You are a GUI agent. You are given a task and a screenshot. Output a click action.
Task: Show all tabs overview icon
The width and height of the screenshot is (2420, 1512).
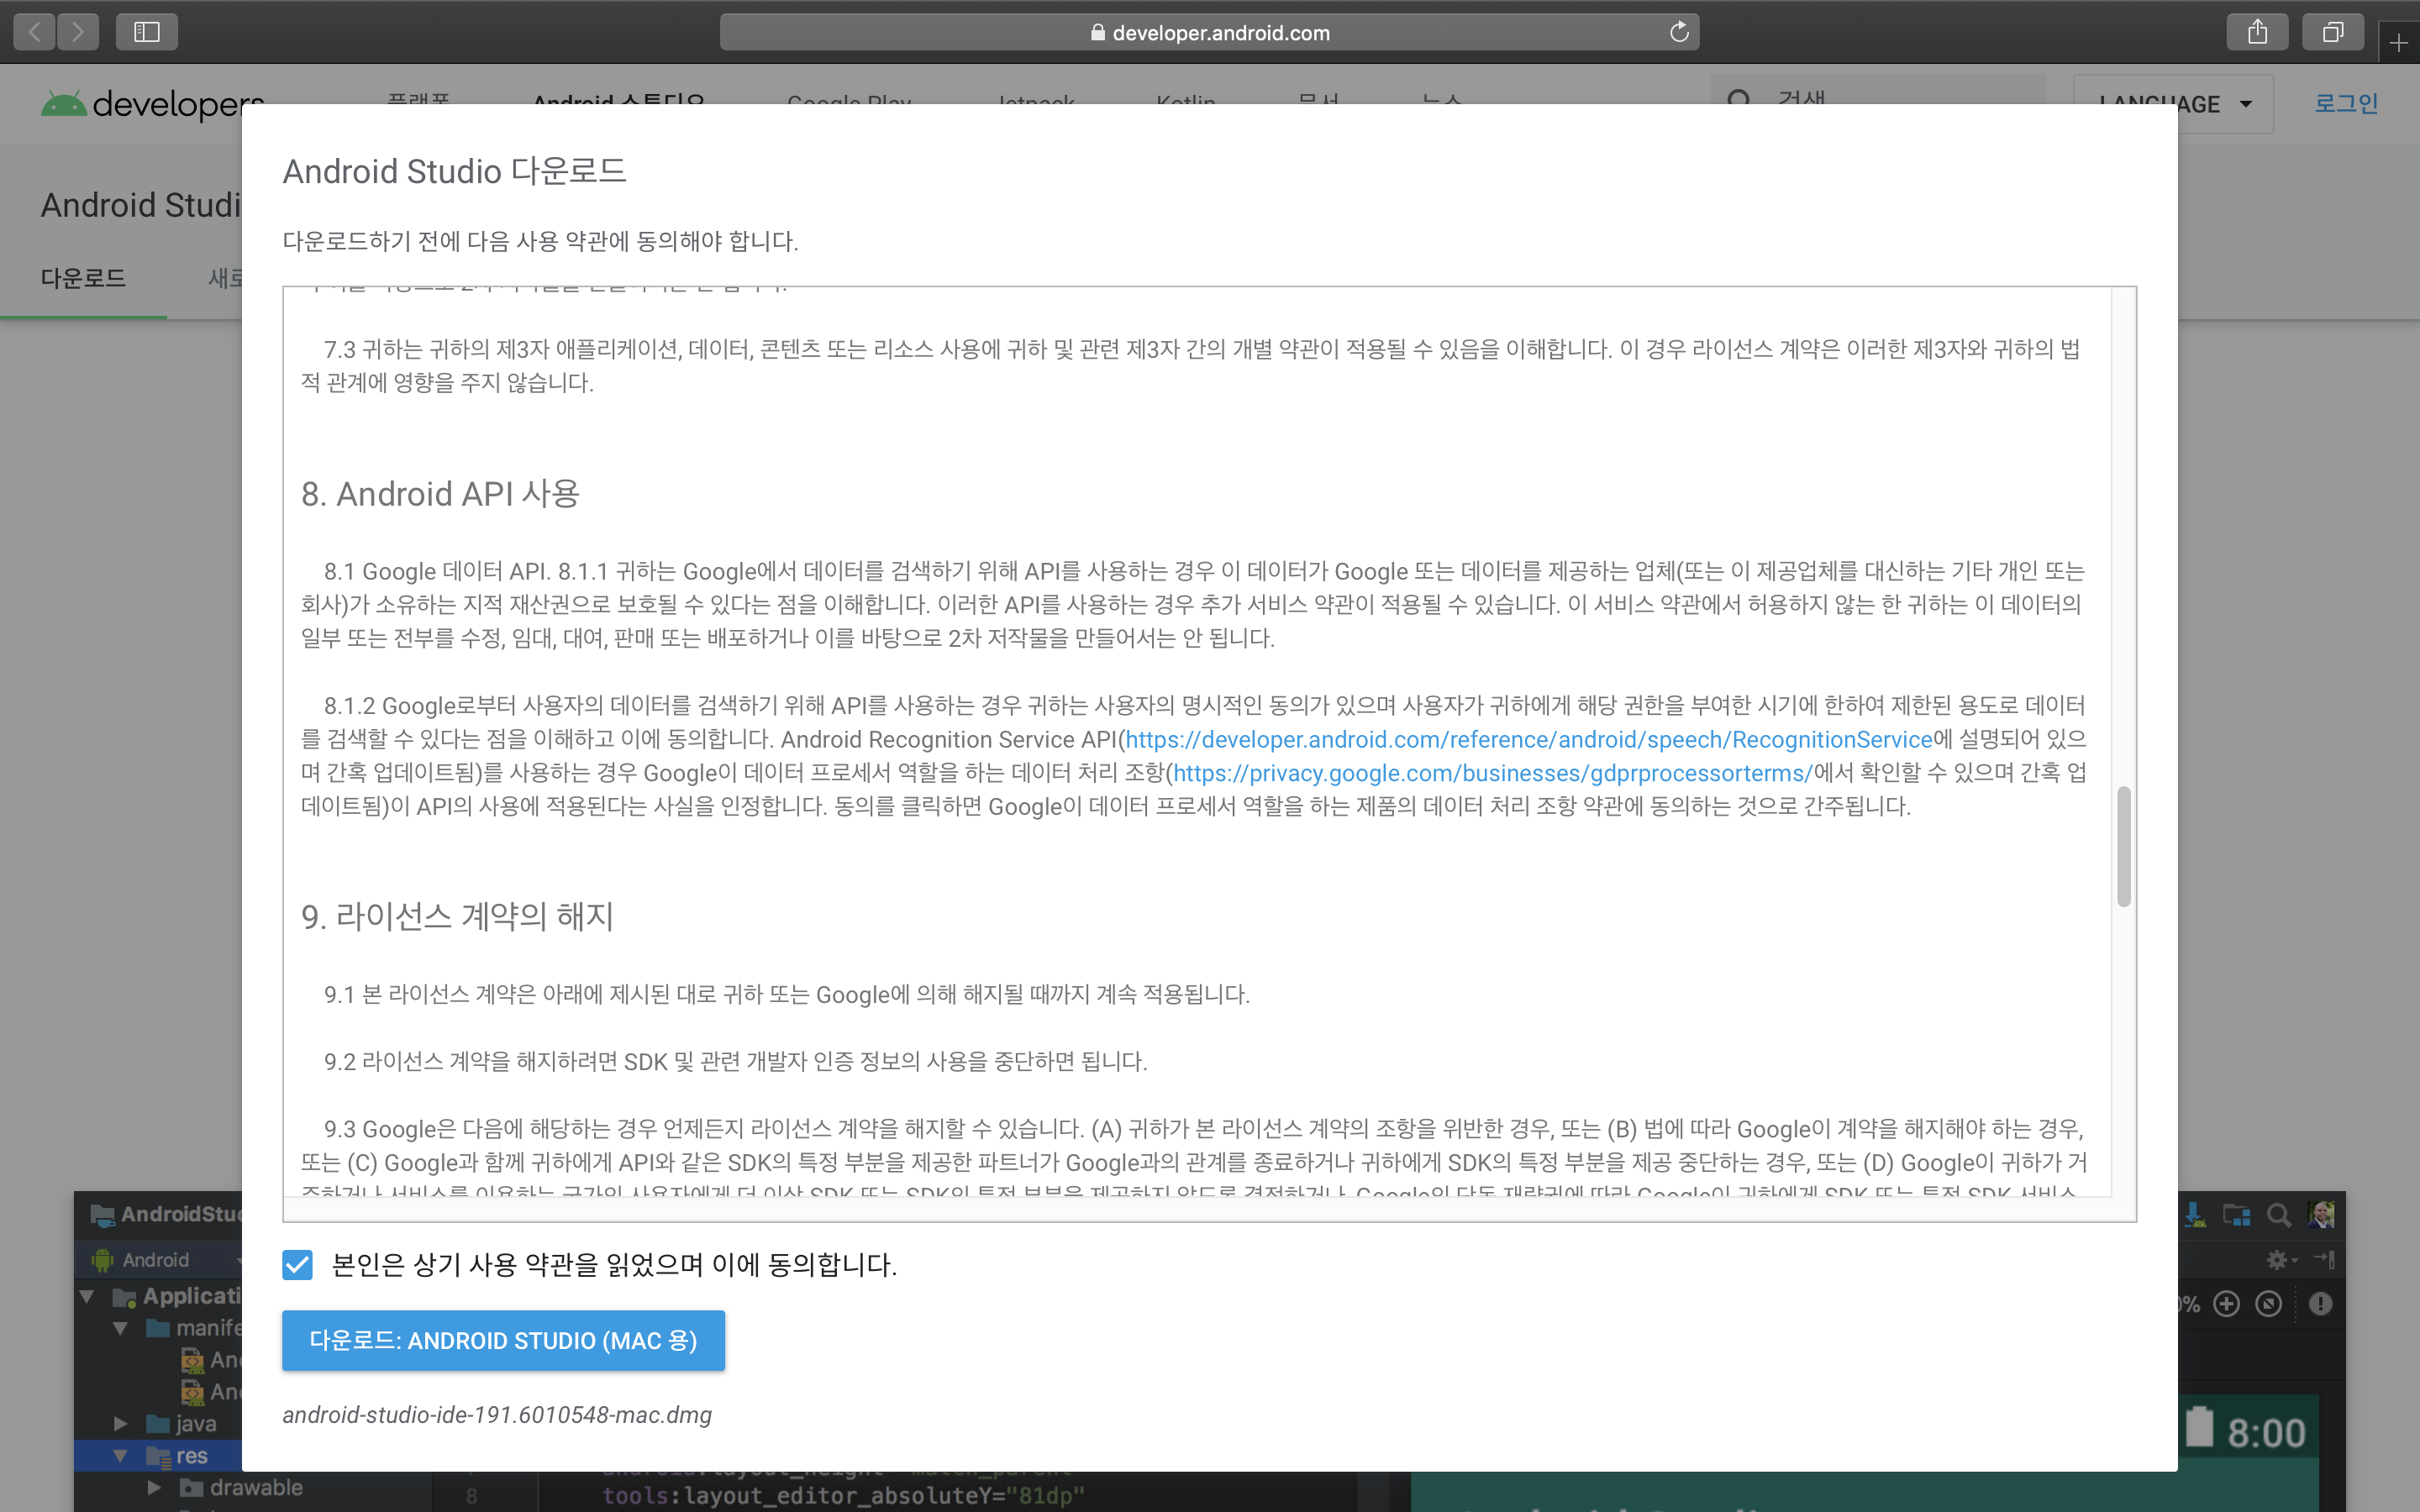coord(2332,32)
